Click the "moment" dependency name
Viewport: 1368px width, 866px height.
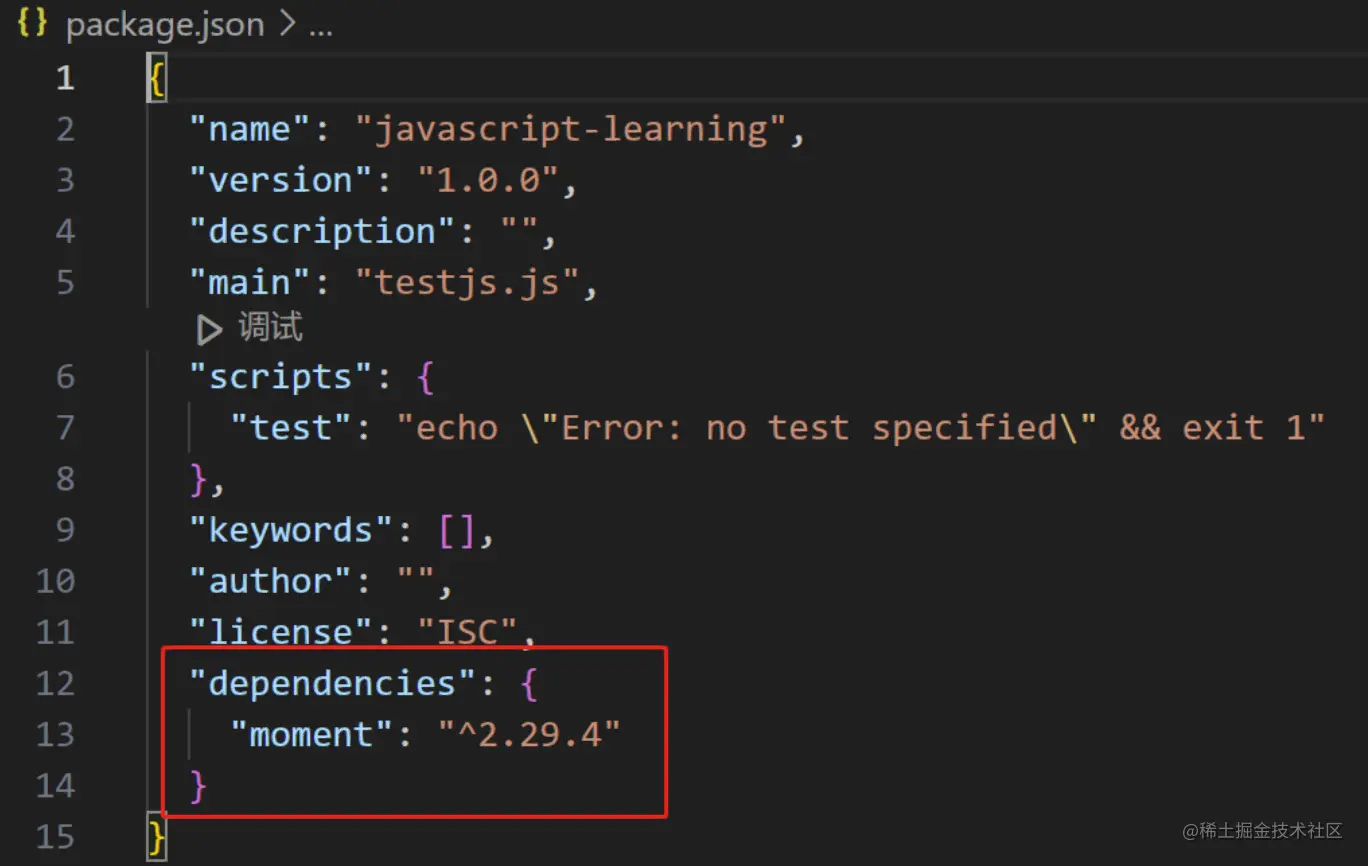click(312, 735)
